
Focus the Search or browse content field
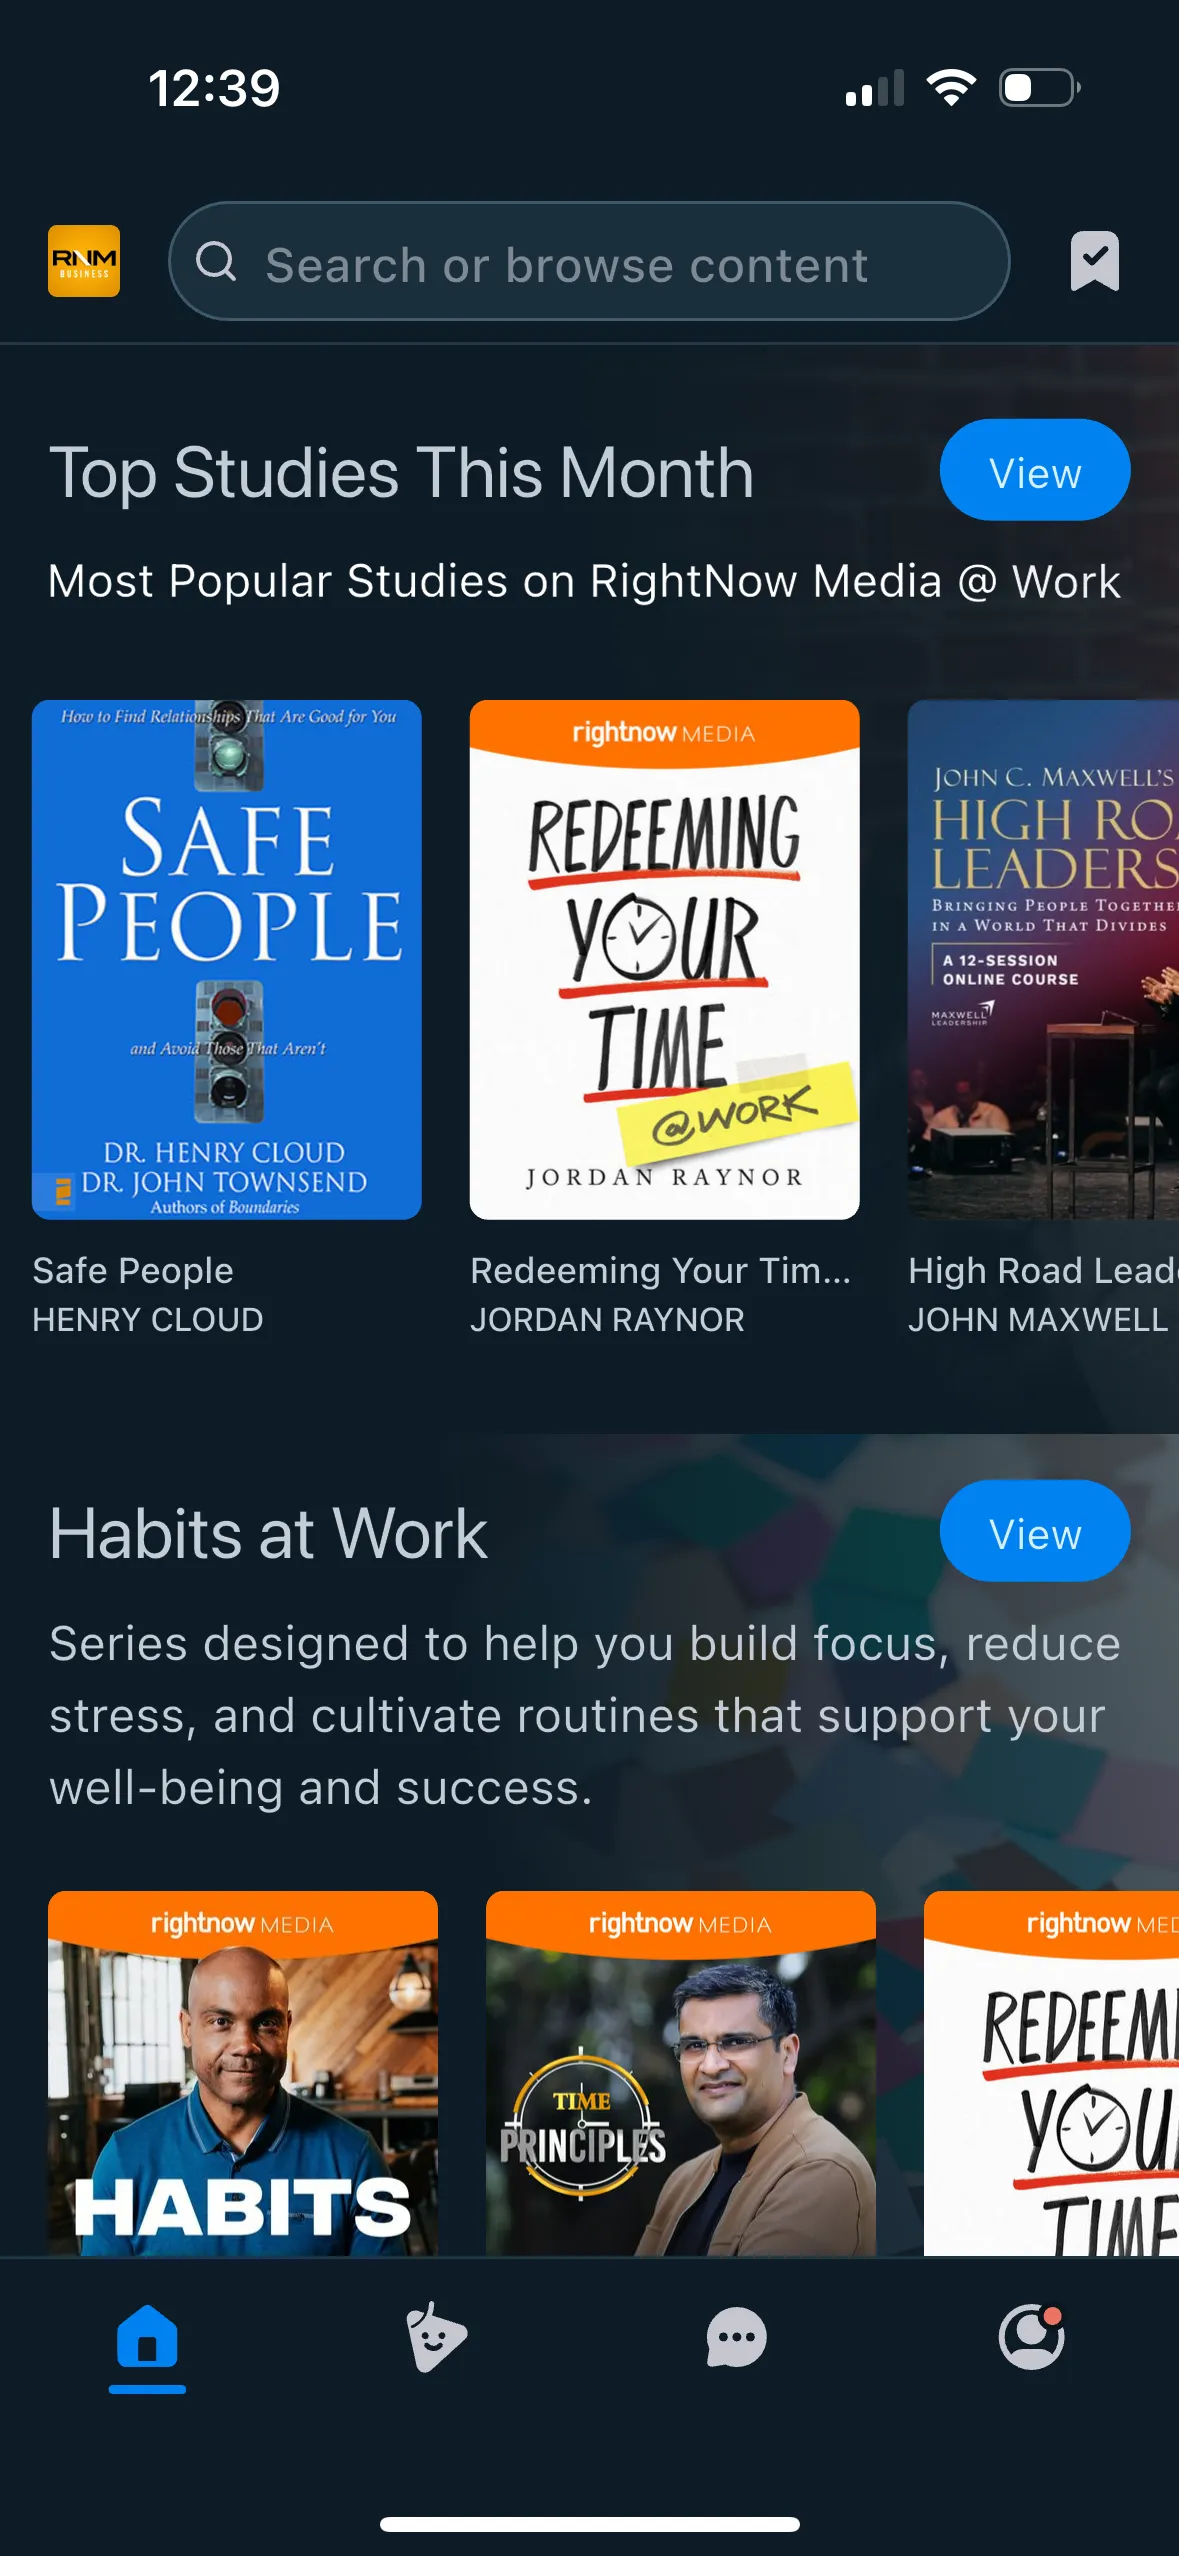click(x=589, y=261)
